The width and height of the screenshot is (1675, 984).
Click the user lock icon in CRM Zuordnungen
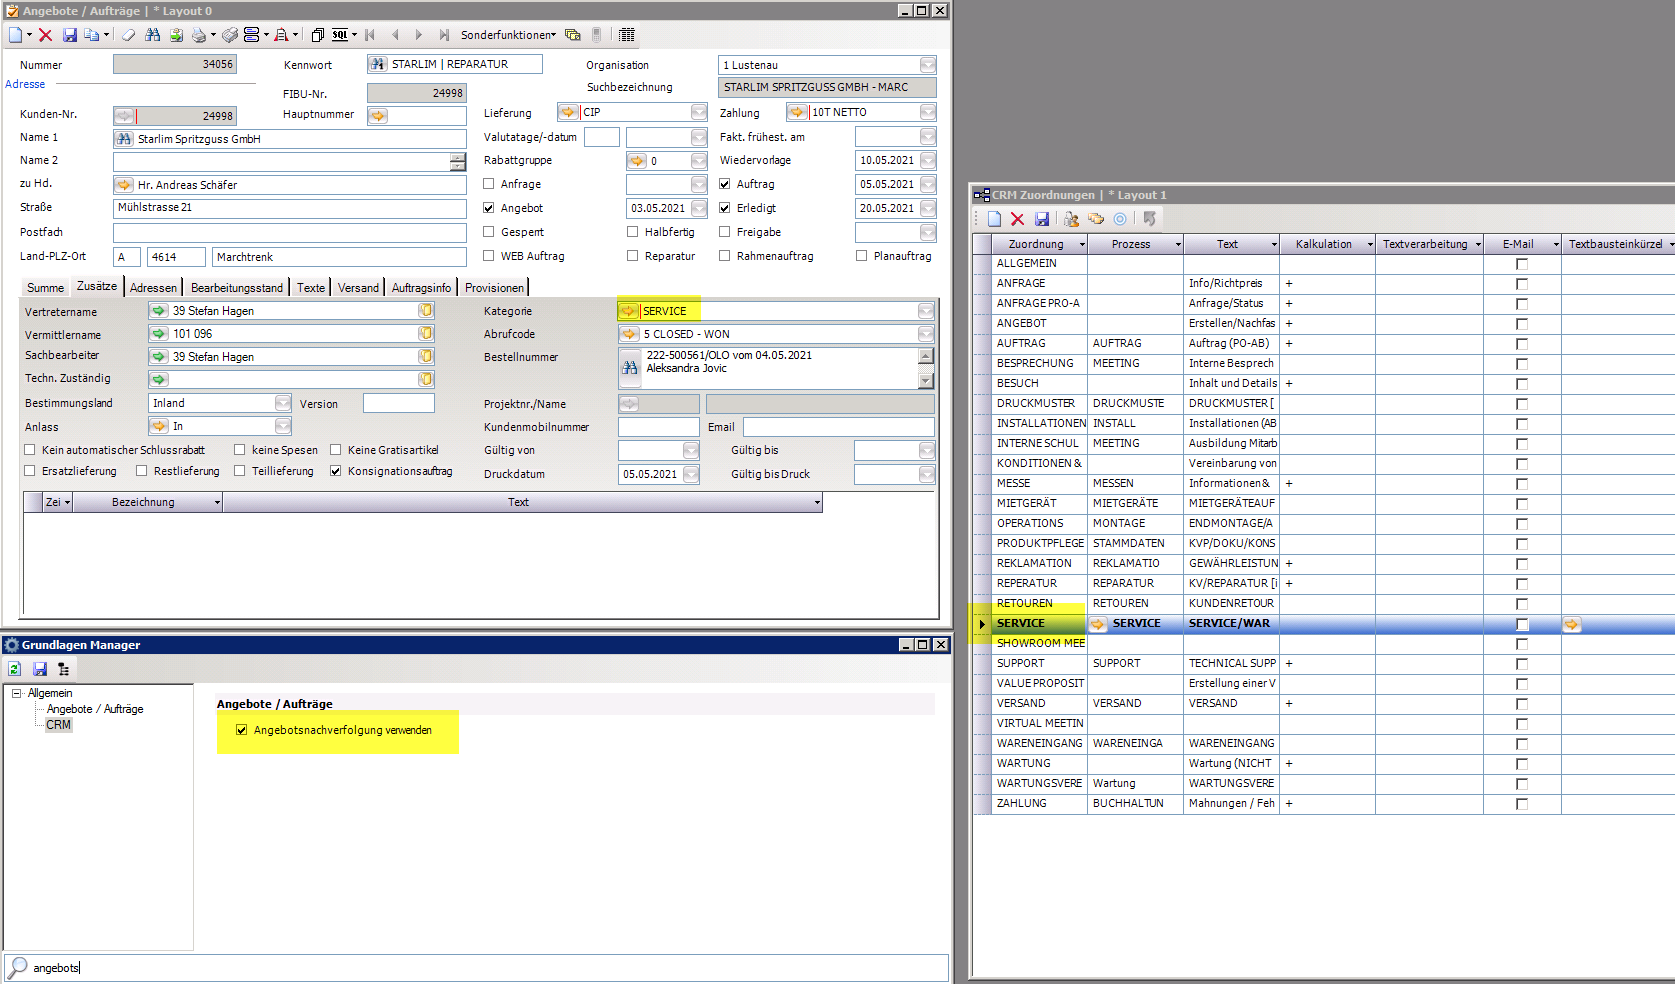[x=1071, y=219]
